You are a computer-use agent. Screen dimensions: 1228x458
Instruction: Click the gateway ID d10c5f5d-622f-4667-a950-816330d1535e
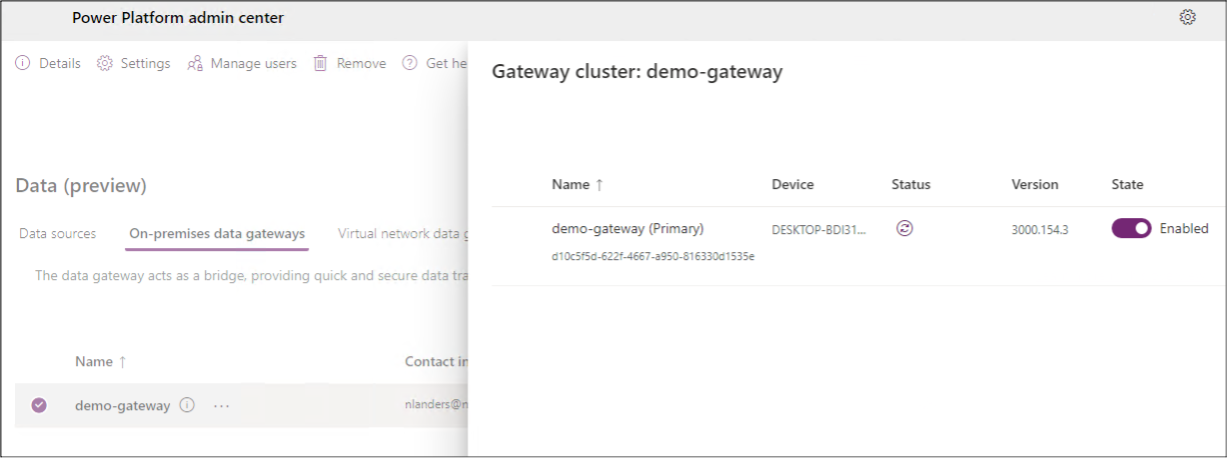[x=653, y=256]
